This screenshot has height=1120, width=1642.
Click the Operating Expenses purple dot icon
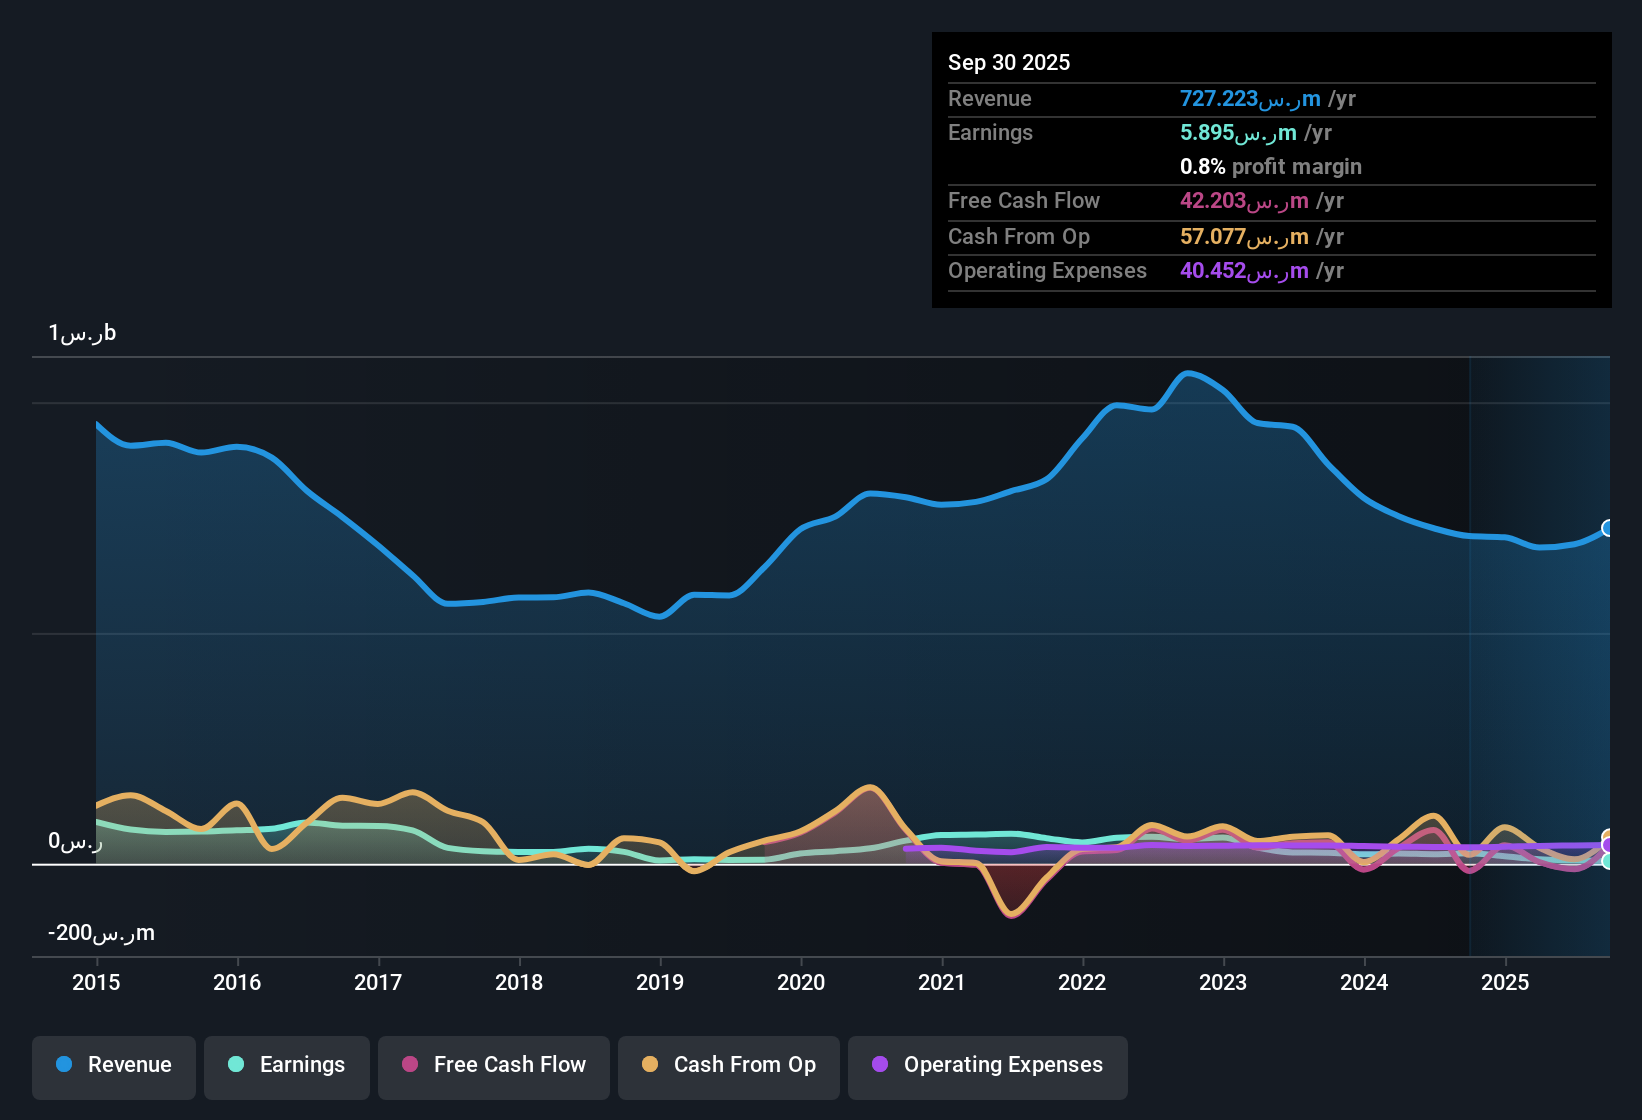(x=880, y=1065)
